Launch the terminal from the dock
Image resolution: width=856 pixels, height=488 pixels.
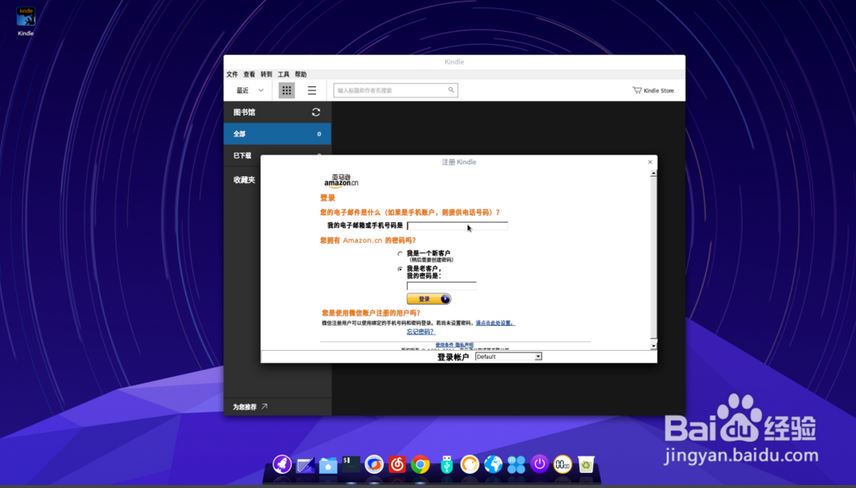pos(351,465)
